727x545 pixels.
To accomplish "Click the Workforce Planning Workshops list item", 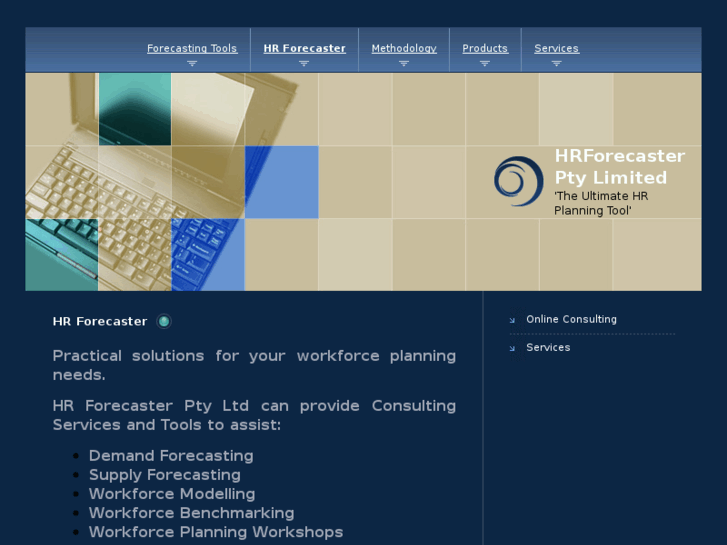I will (216, 532).
